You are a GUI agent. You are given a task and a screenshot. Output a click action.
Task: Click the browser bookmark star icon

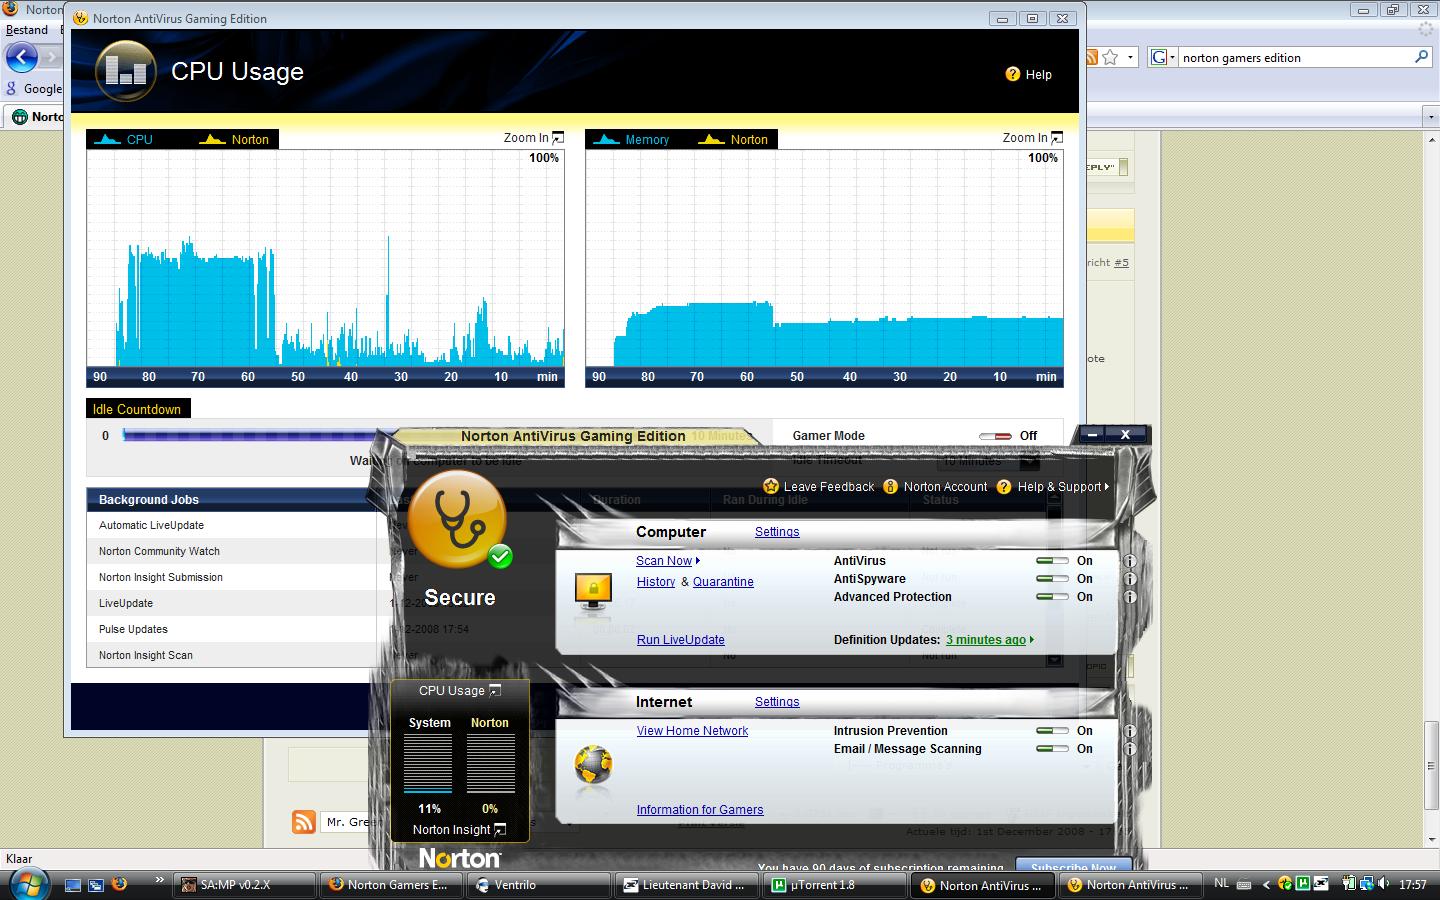(1110, 57)
